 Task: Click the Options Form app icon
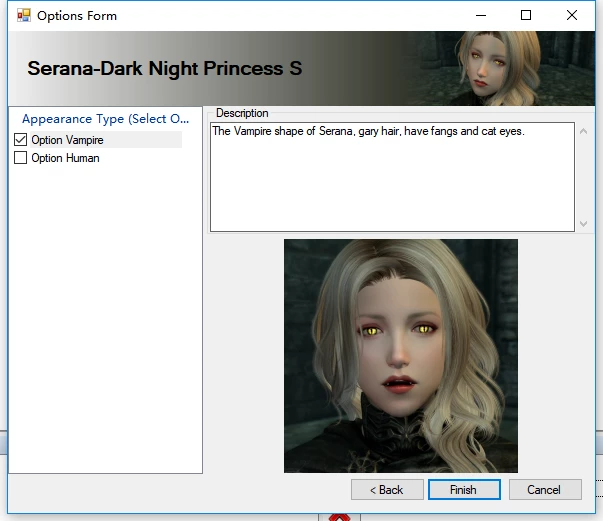[x=24, y=15]
